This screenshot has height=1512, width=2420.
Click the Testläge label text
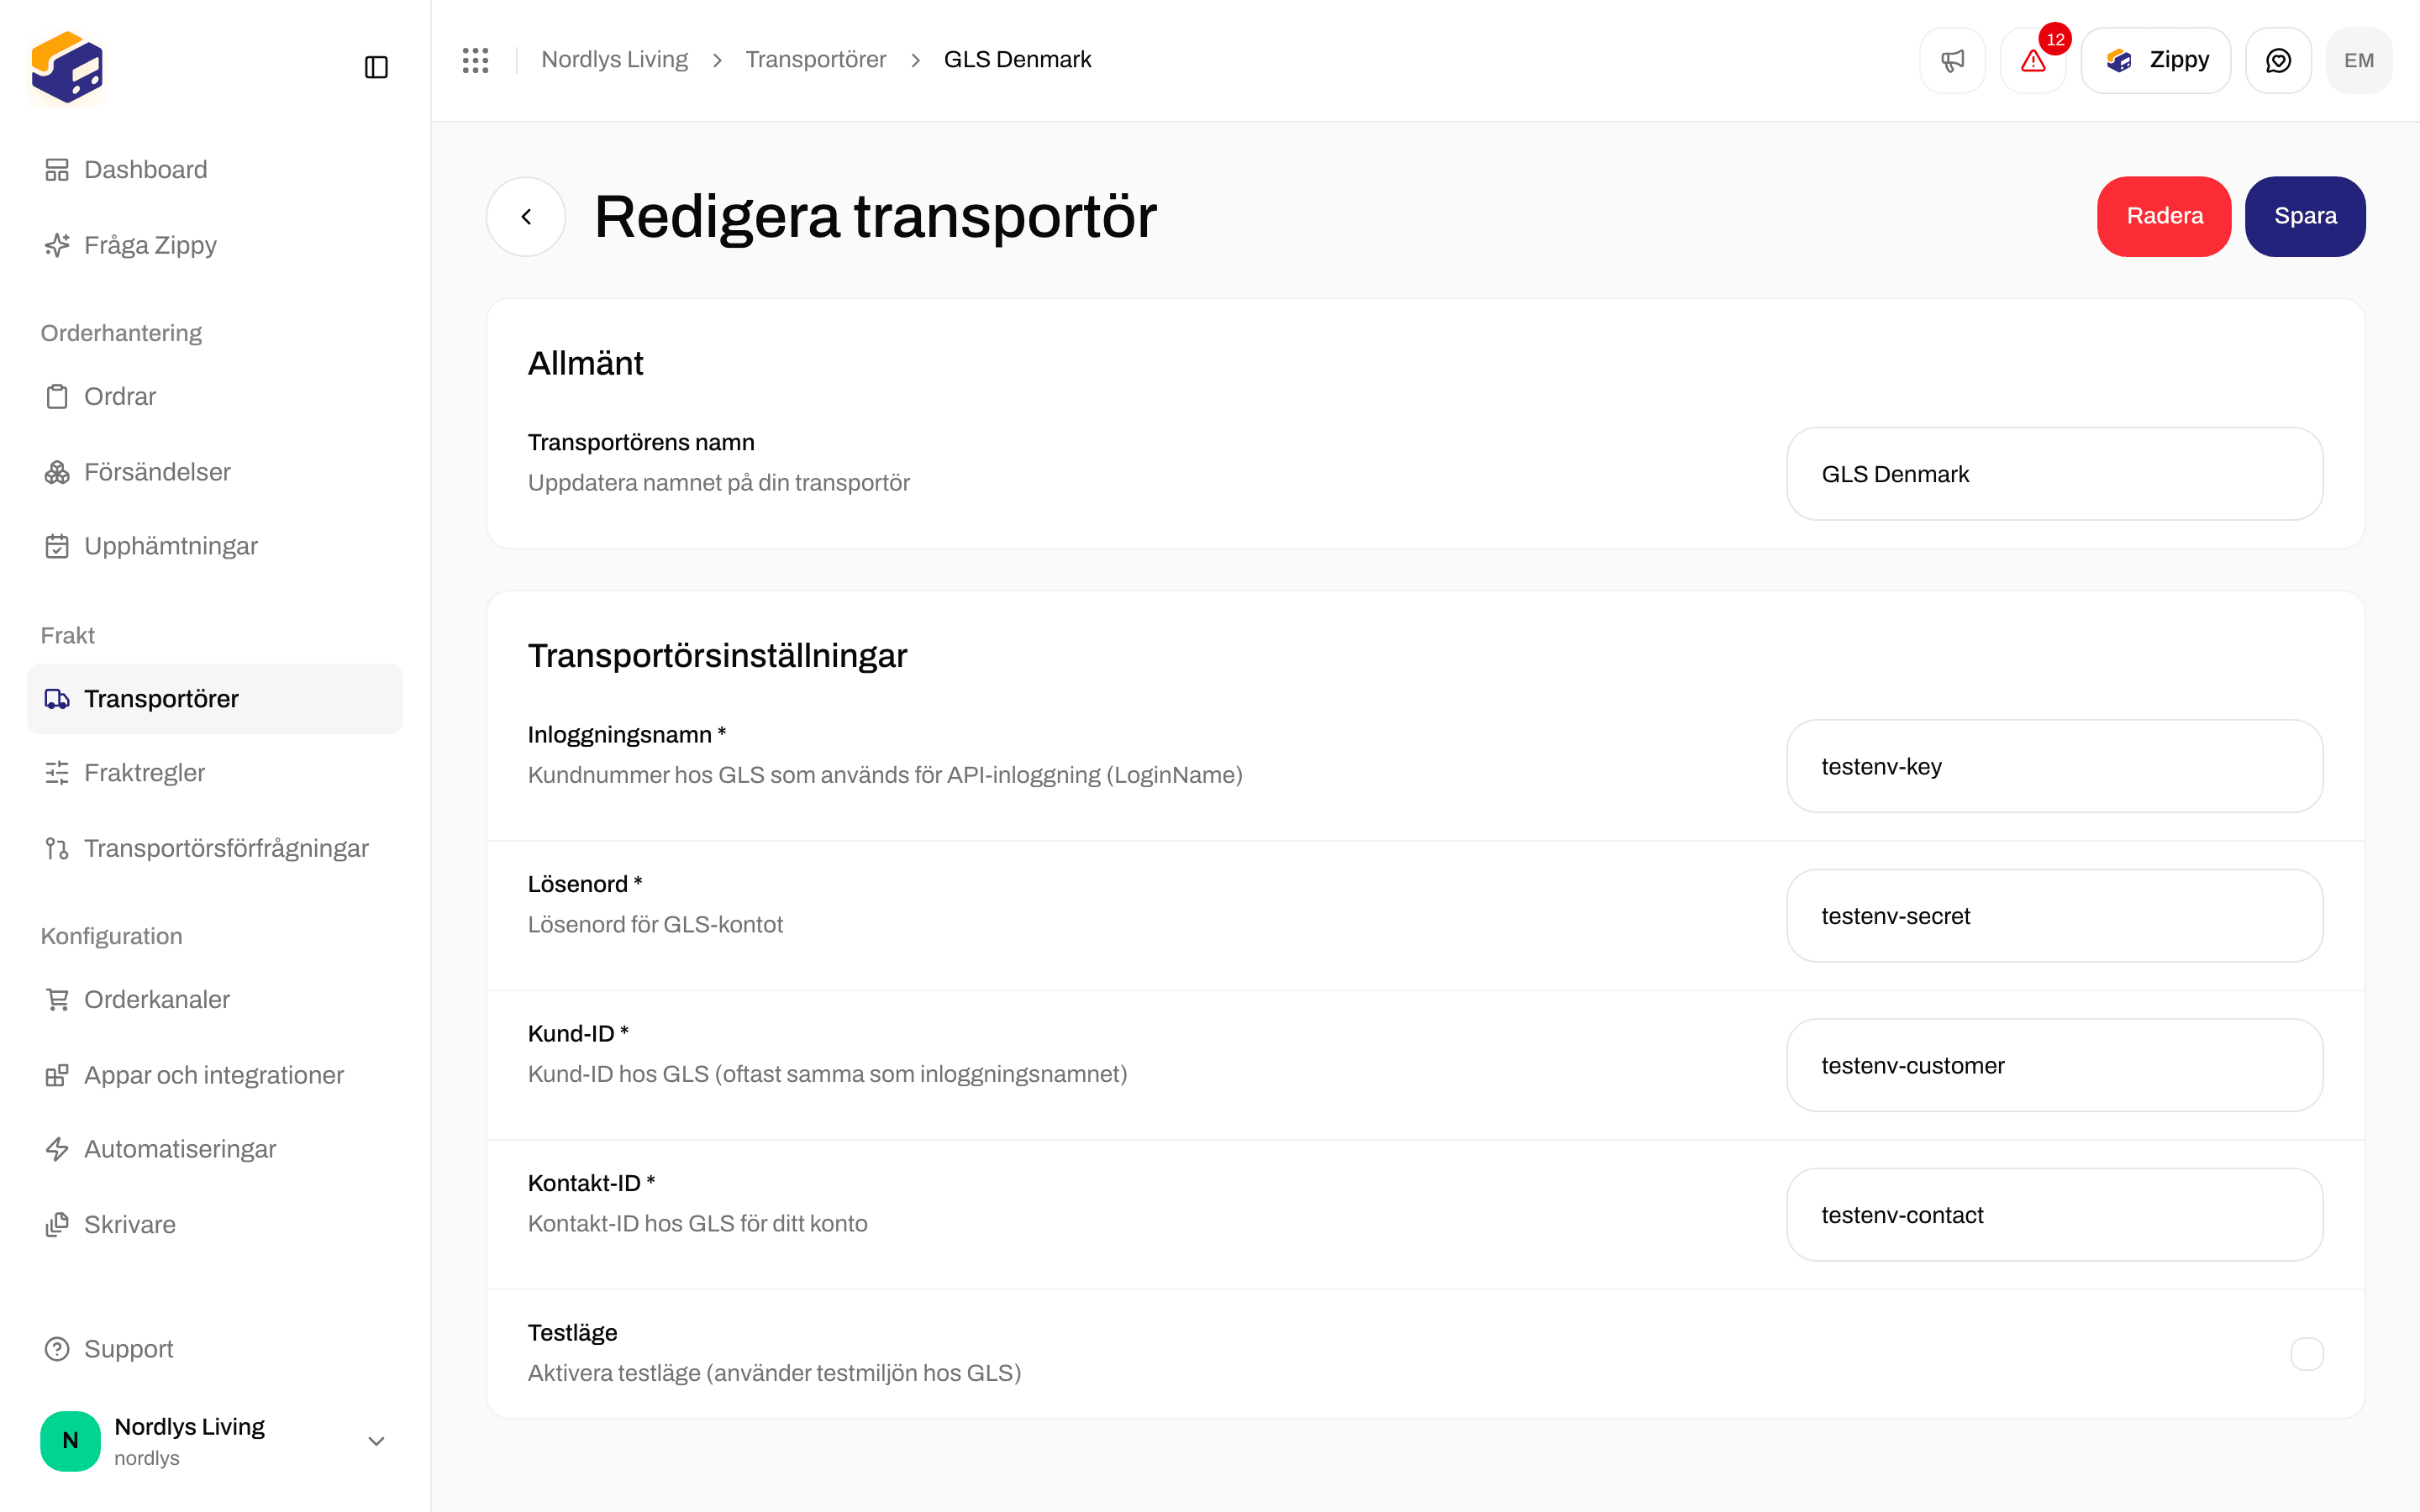click(572, 1333)
